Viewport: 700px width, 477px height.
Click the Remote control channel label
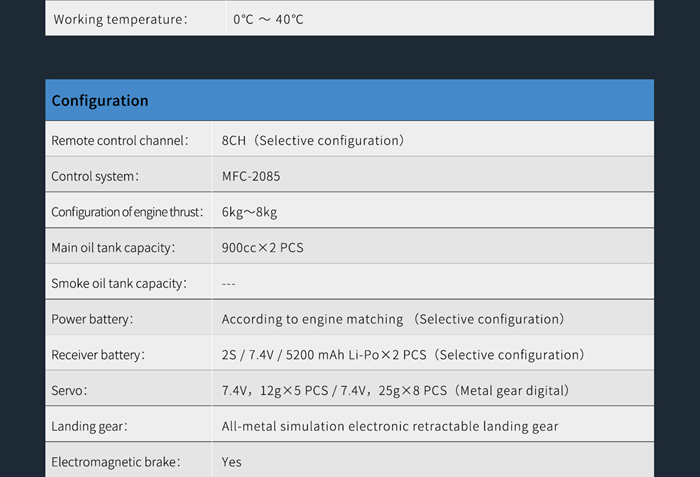[x=119, y=141]
